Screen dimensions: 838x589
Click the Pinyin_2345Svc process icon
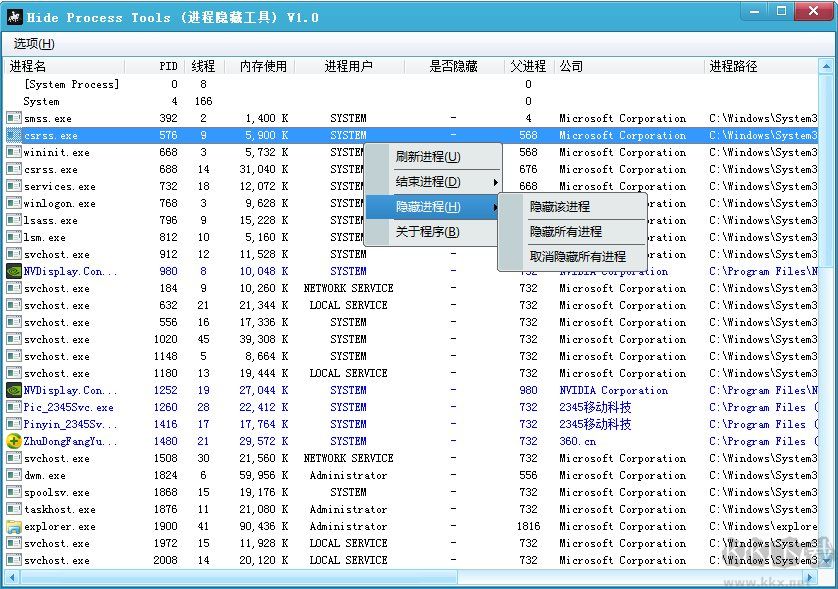(x=14, y=424)
